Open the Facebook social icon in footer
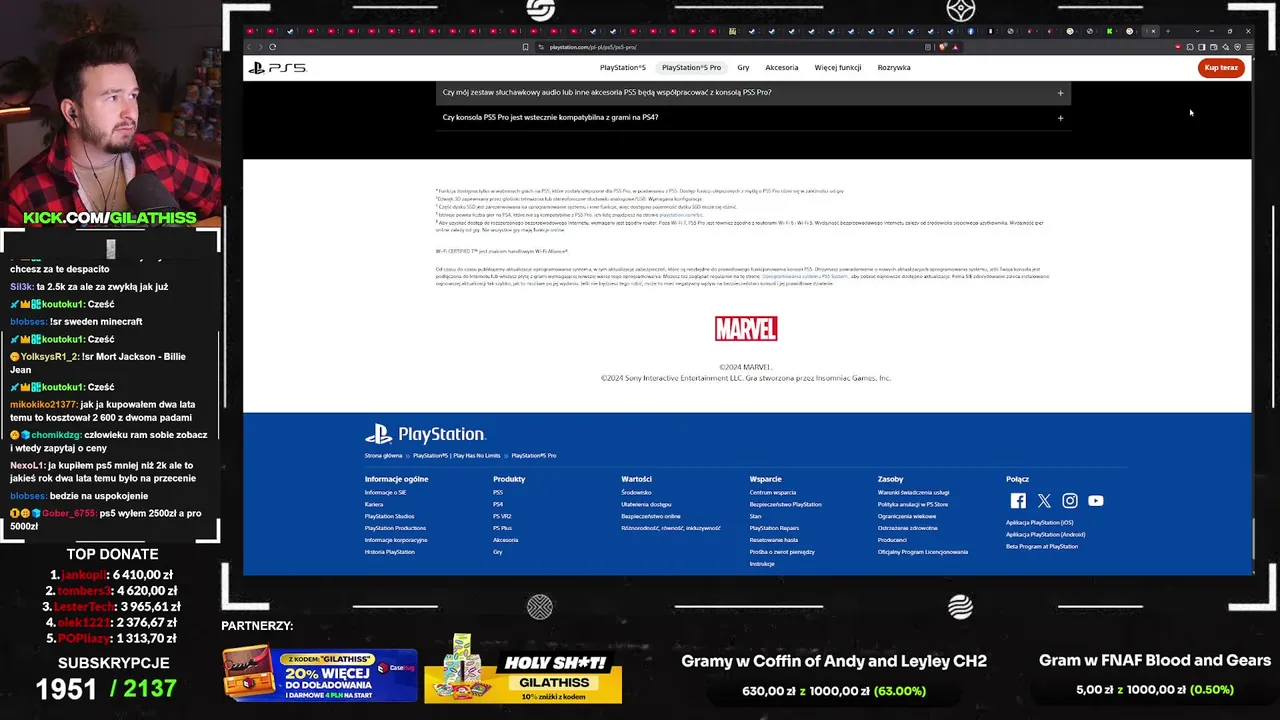1280x720 pixels. coord(1018,501)
